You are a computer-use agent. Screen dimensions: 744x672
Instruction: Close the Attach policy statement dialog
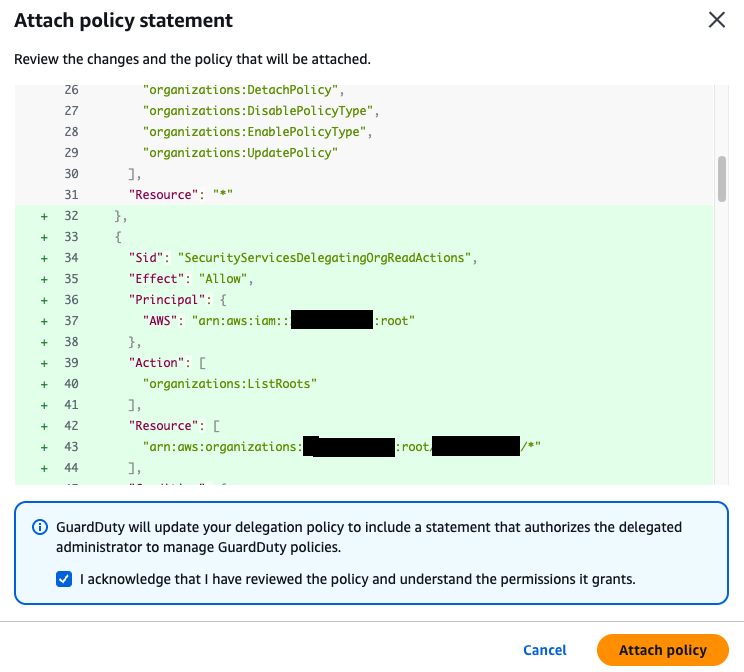(x=716, y=20)
